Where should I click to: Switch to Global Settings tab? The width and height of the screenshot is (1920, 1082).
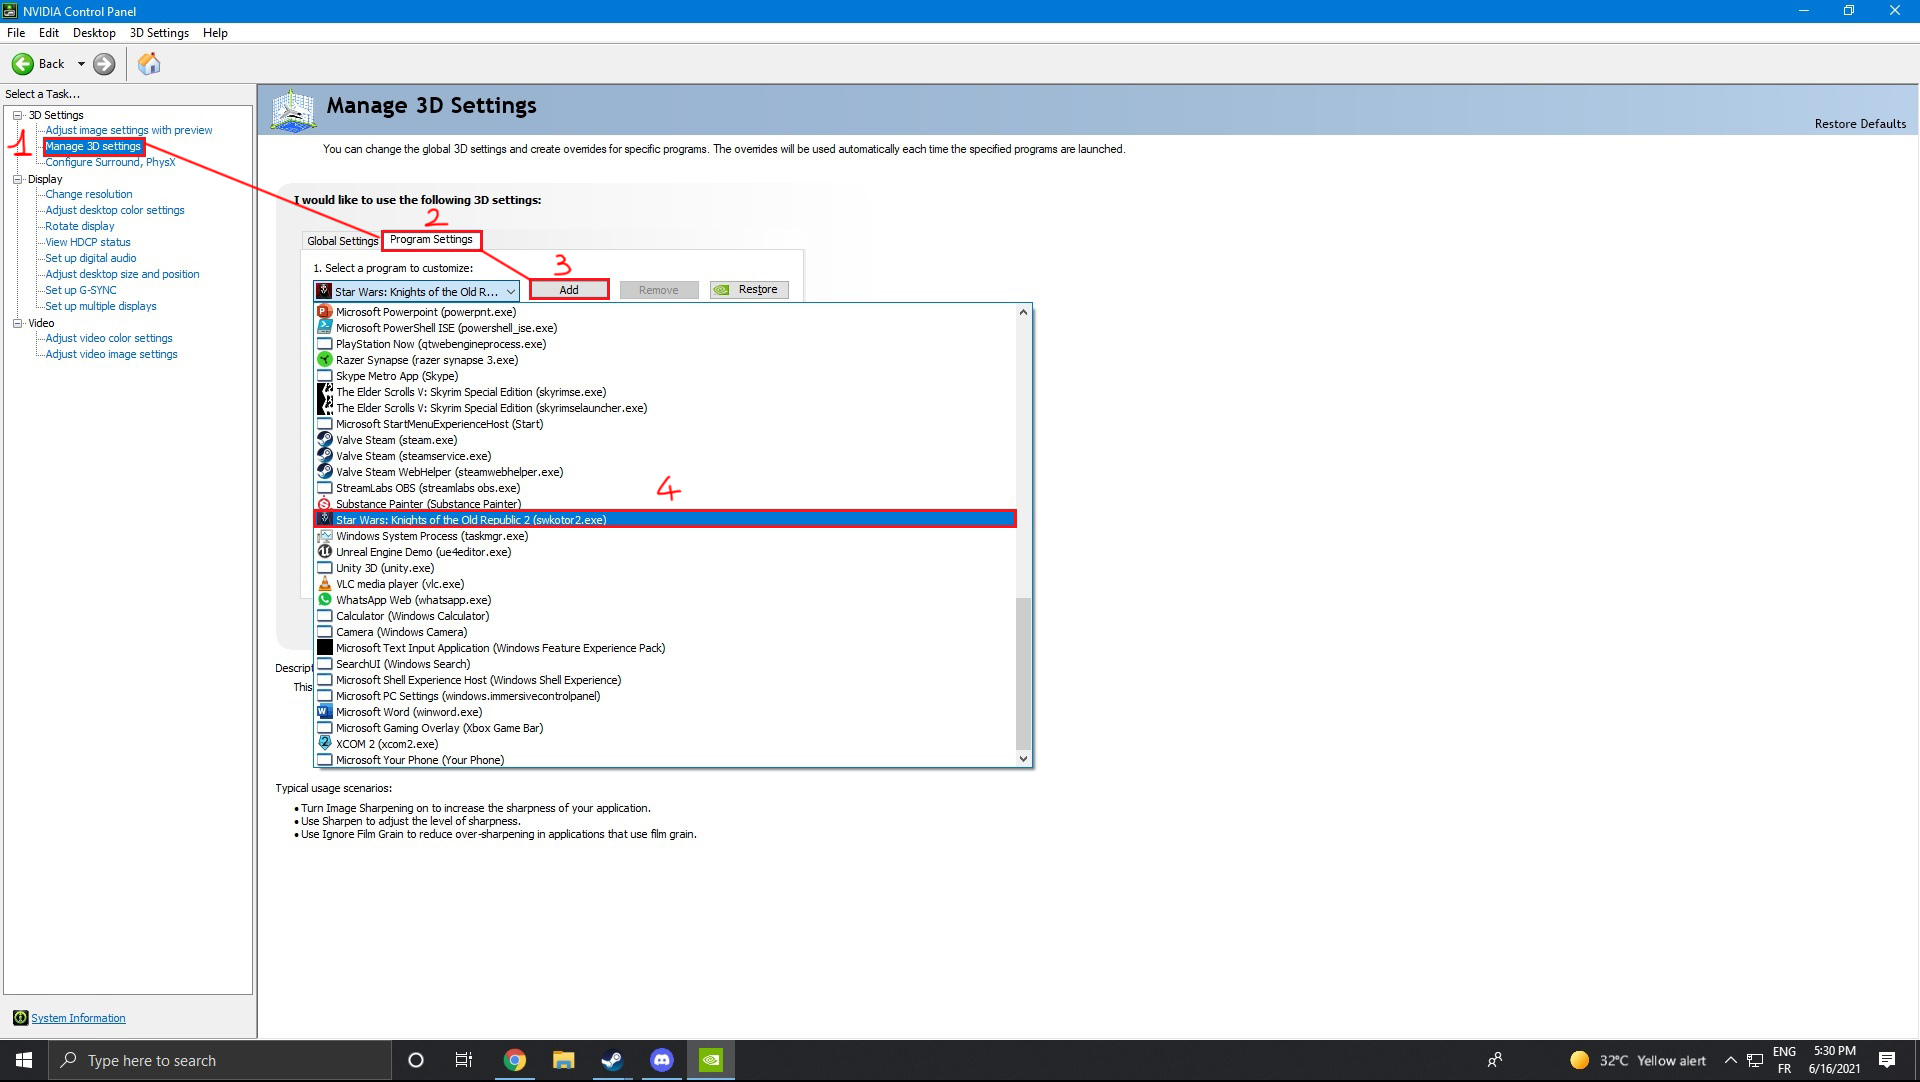(342, 241)
